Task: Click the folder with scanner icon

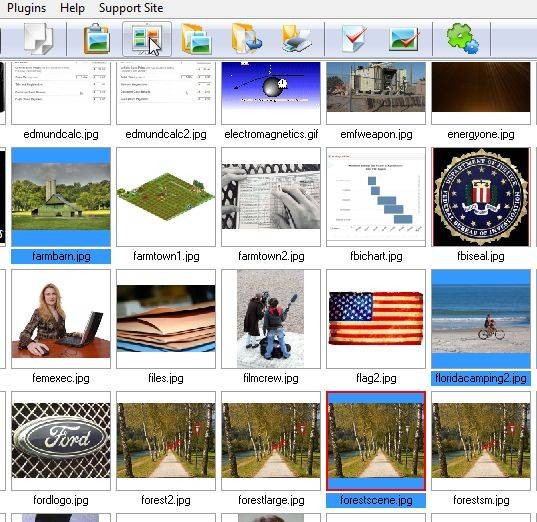Action: (297, 38)
